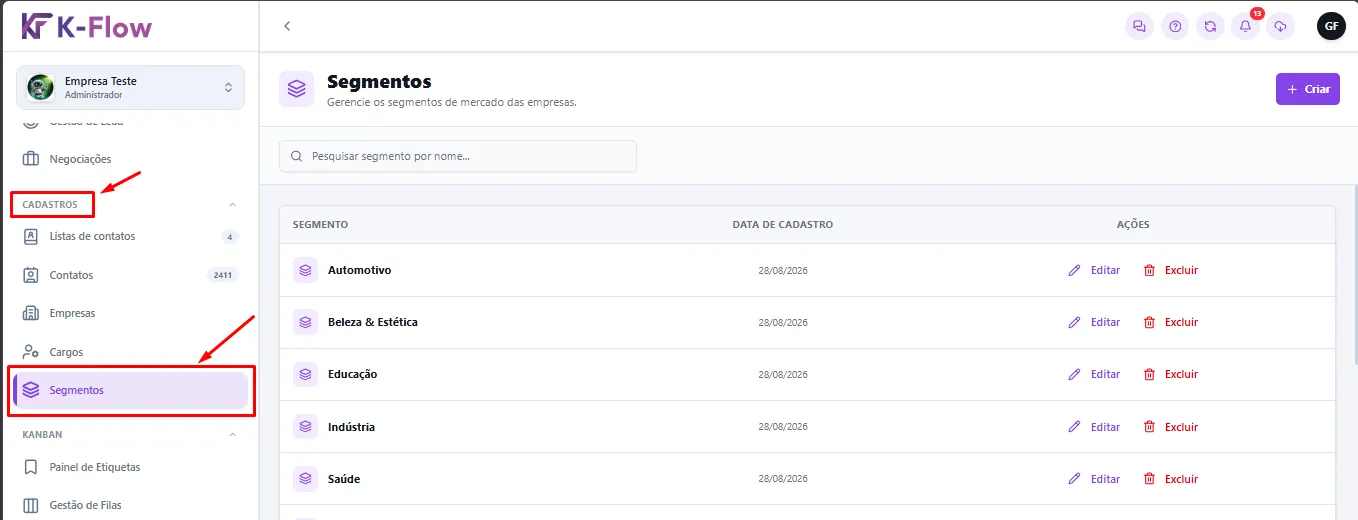
Task: Click the layers icon beside Beleza & Estética
Action: [x=305, y=322]
